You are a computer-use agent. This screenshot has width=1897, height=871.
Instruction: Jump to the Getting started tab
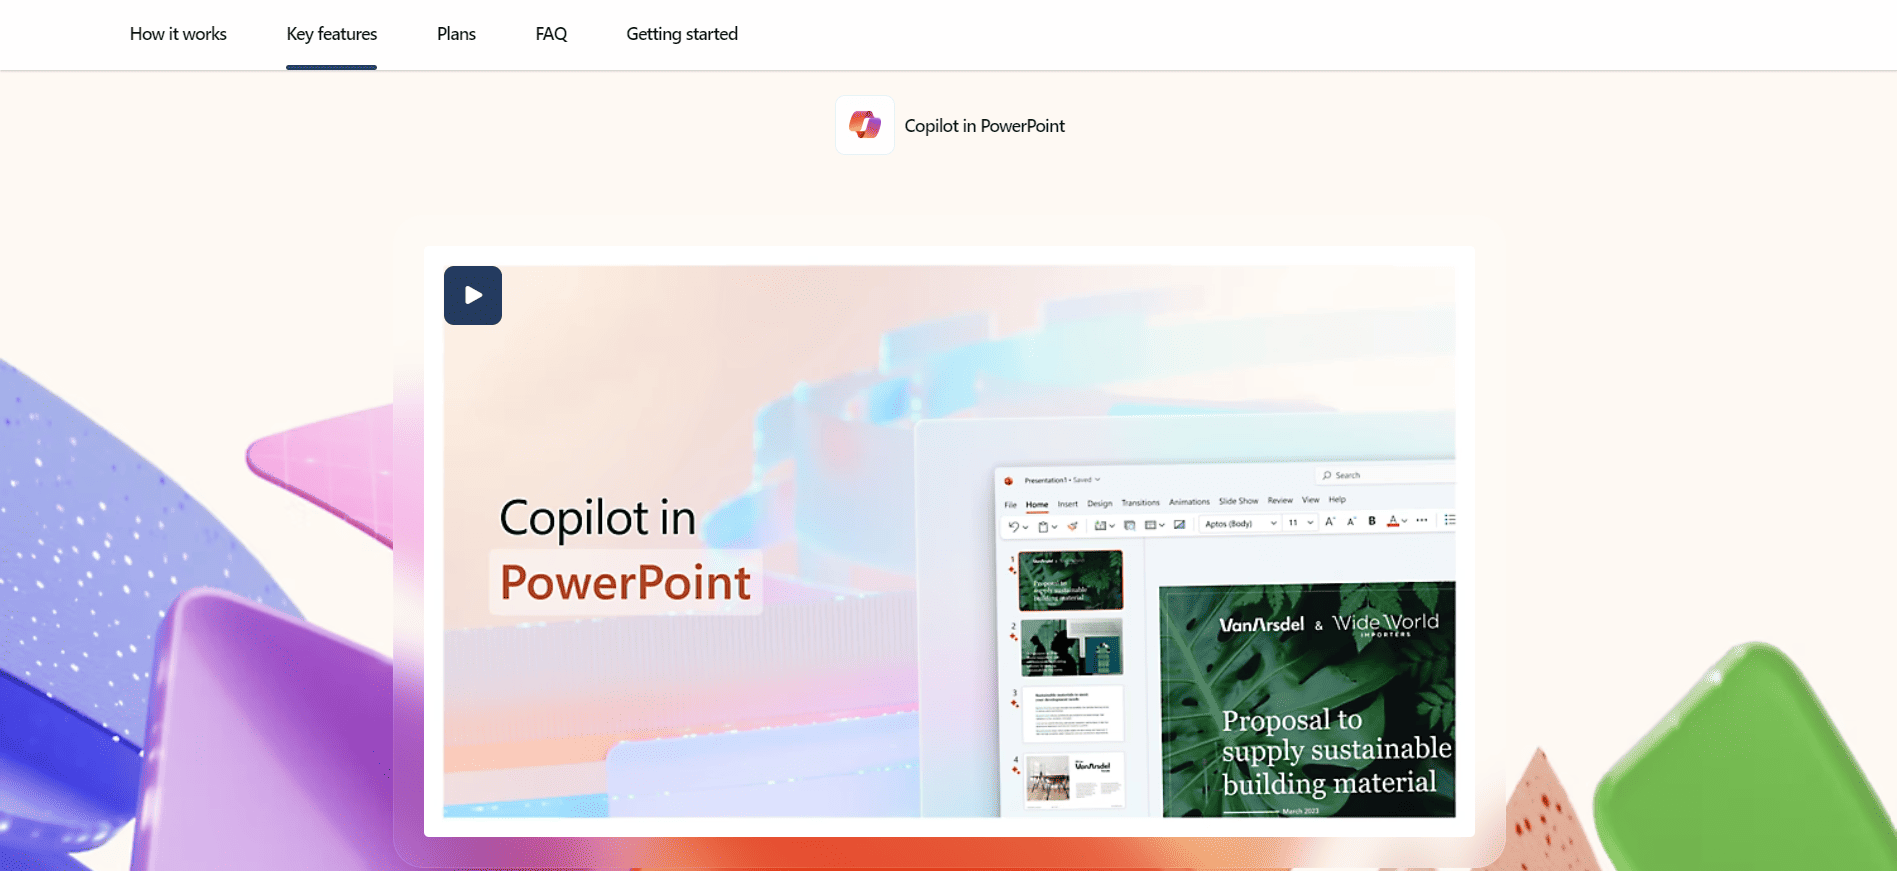click(682, 34)
